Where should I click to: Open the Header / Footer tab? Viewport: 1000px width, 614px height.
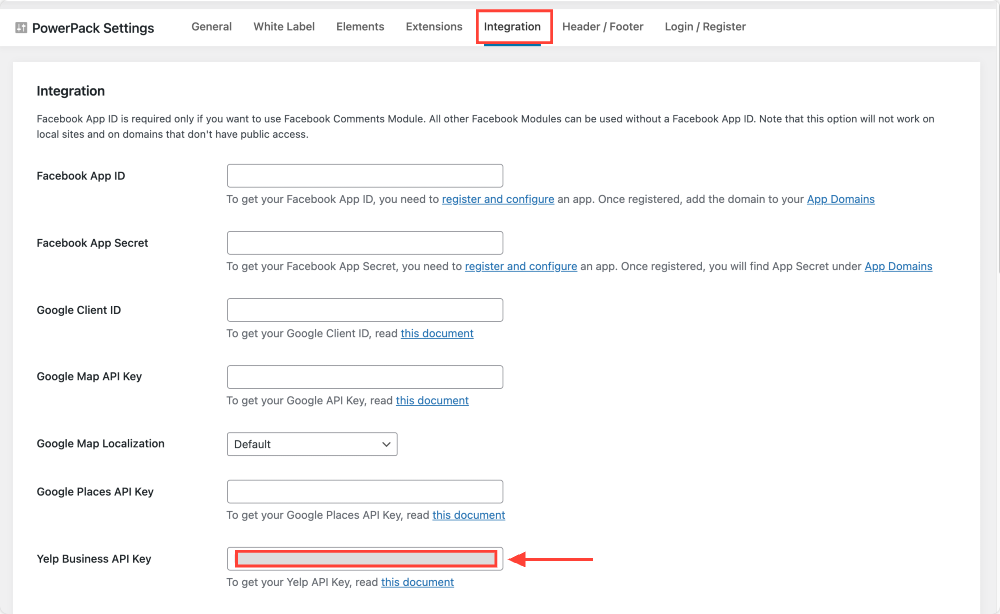coord(602,27)
